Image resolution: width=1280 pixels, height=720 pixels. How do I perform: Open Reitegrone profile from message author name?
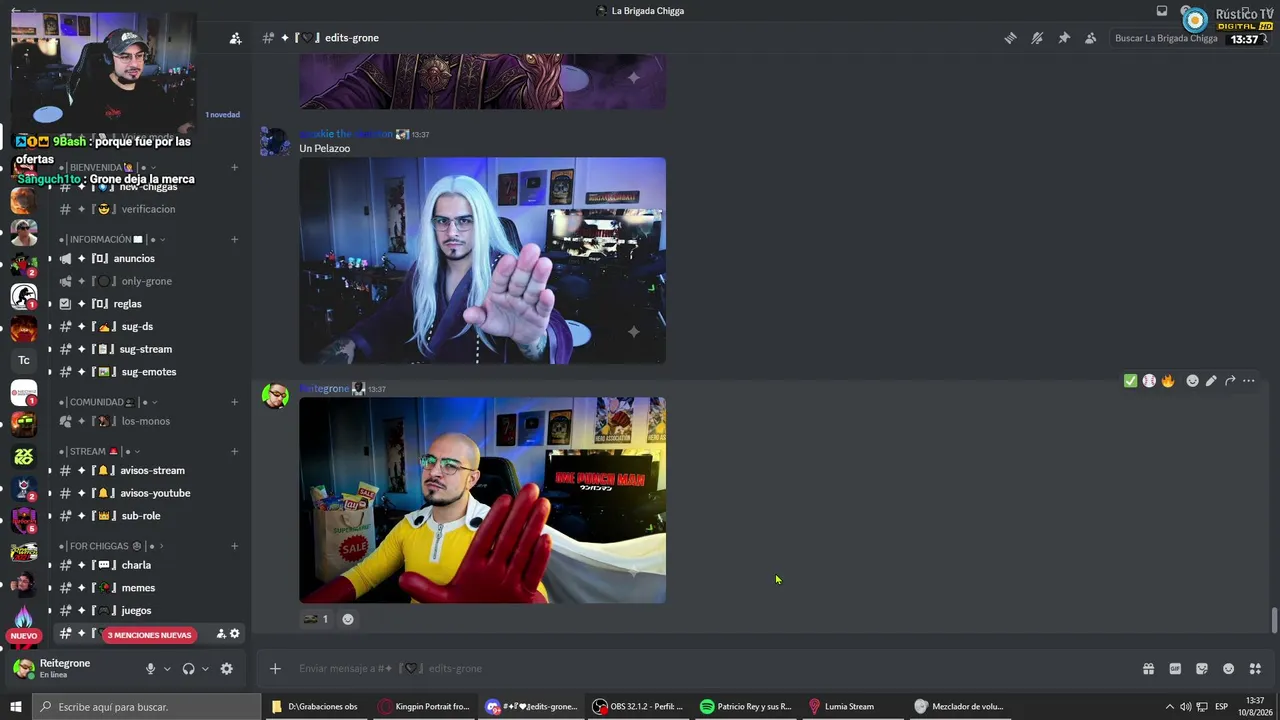click(325, 389)
